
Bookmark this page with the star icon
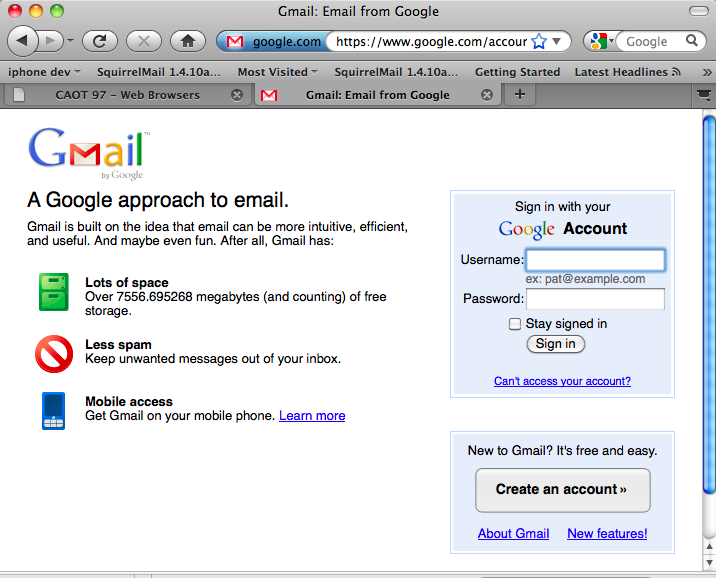coord(539,41)
